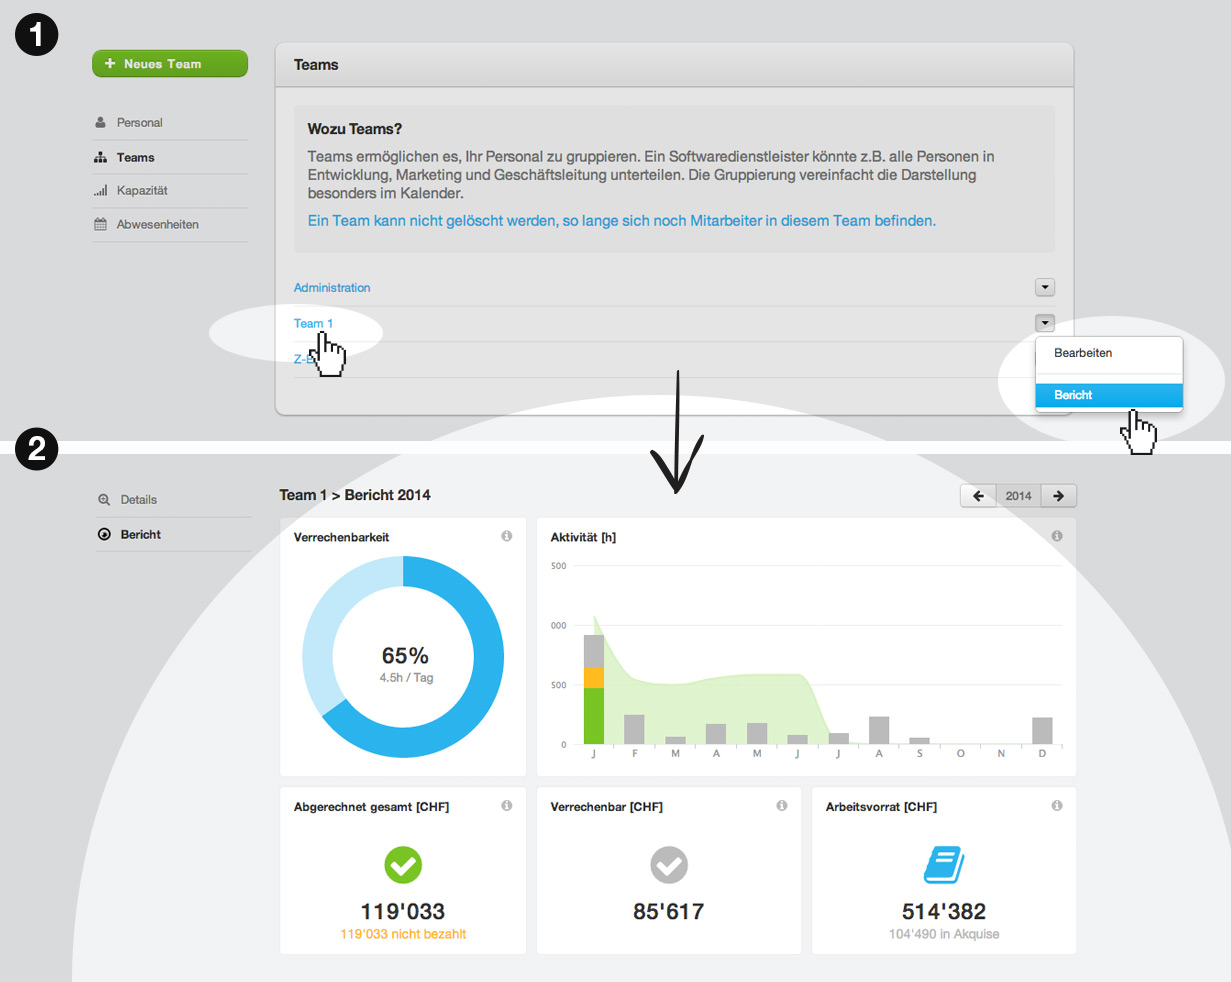Open Details via its magnifier icon
Screen dimensions: 1231x982
tap(104, 500)
